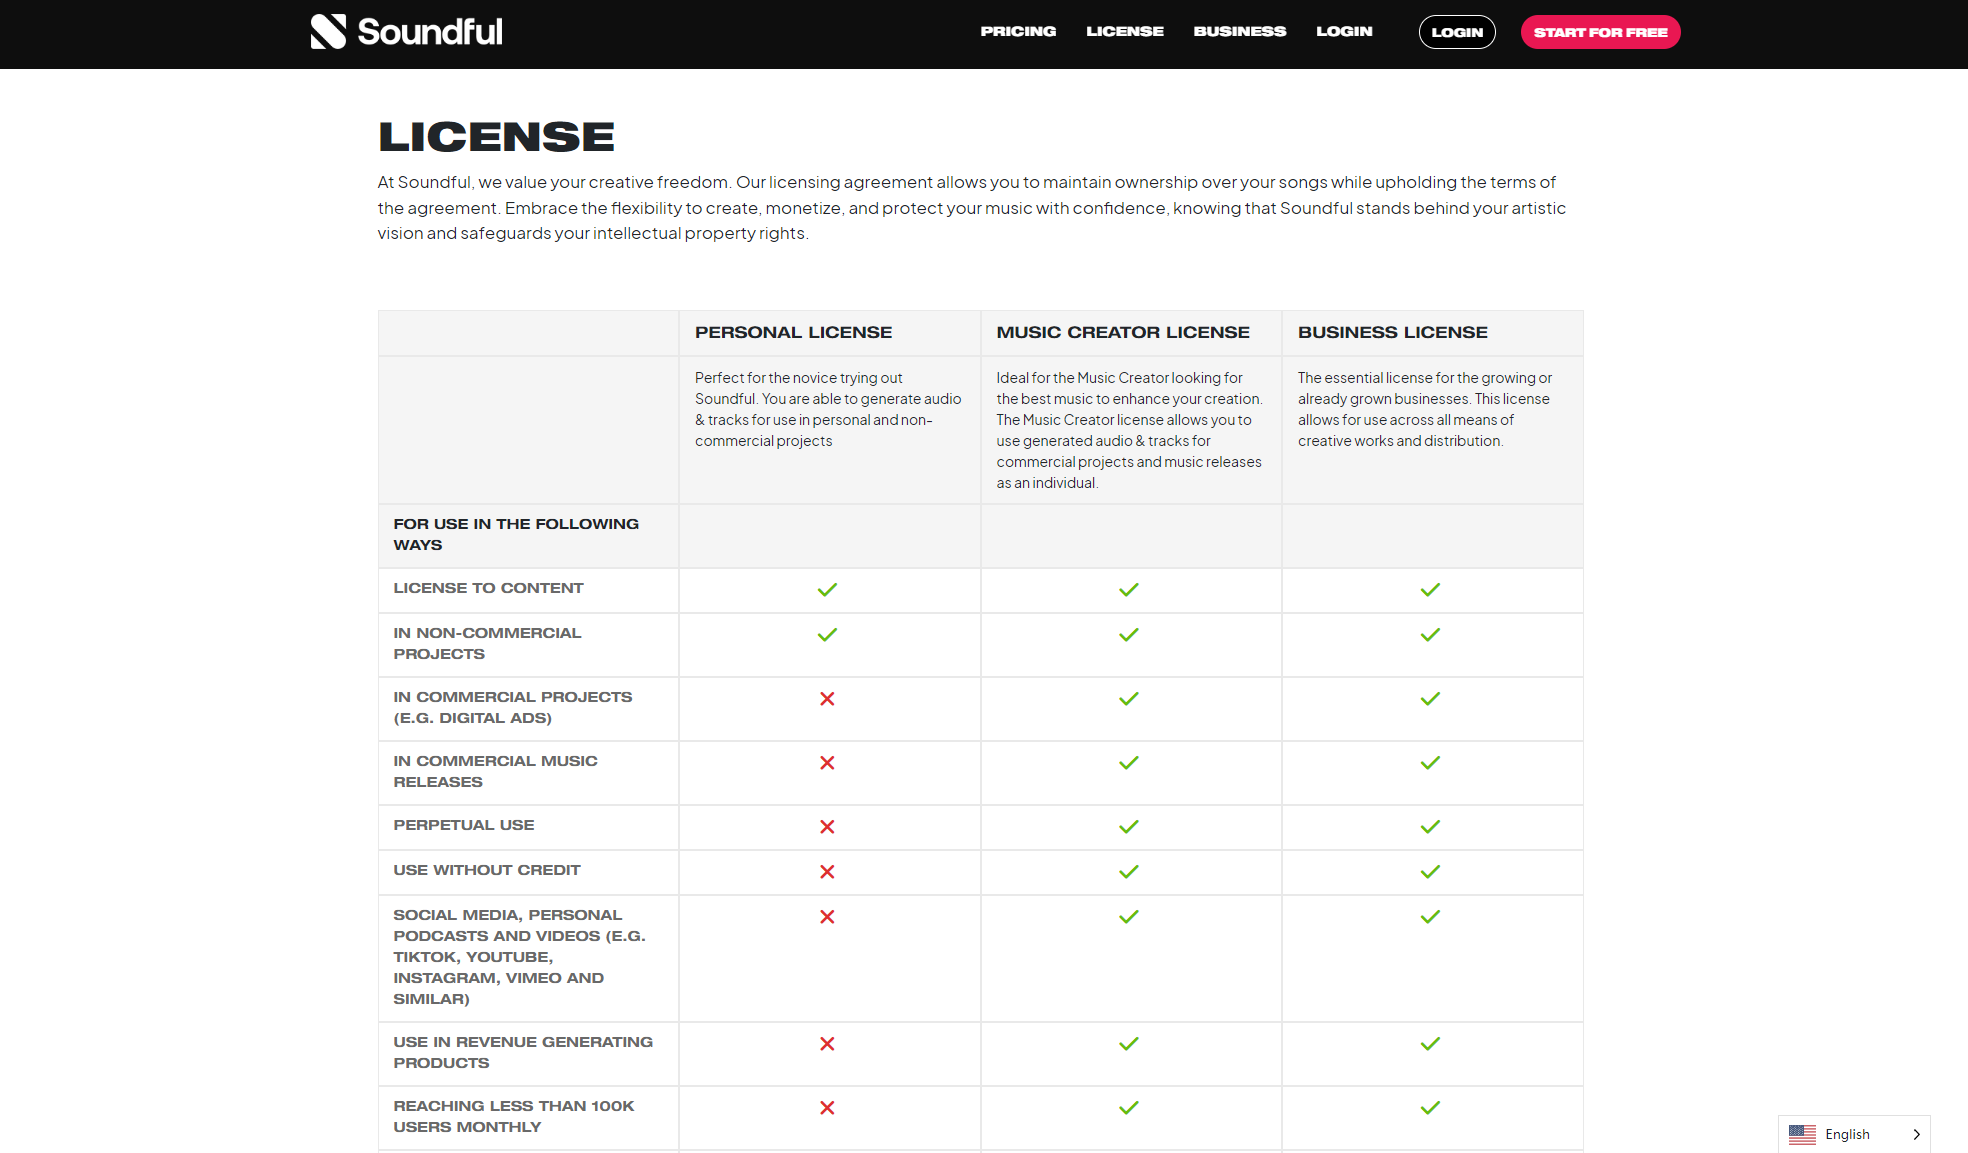Click Personal red X for Revenue Generating Products
This screenshot has height=1153, width=1968.
tap(827, 1044)
